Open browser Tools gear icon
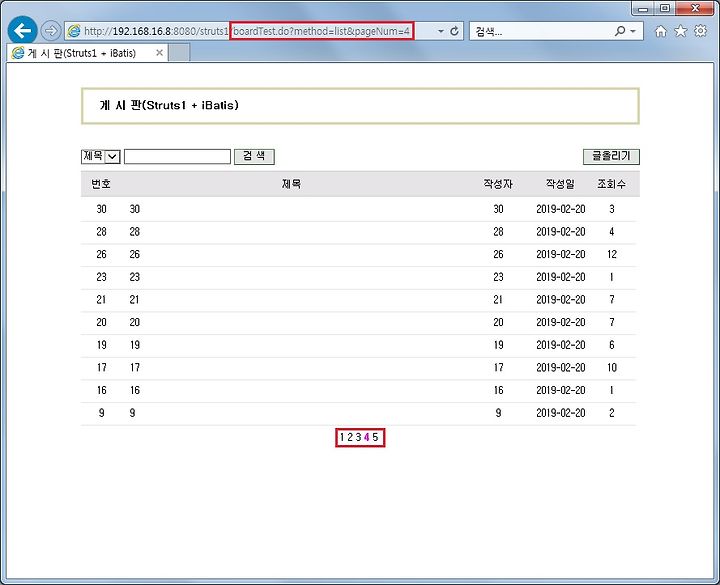This screenshot has width=720, height=585. pyautogui.click(x=700, y=31)
